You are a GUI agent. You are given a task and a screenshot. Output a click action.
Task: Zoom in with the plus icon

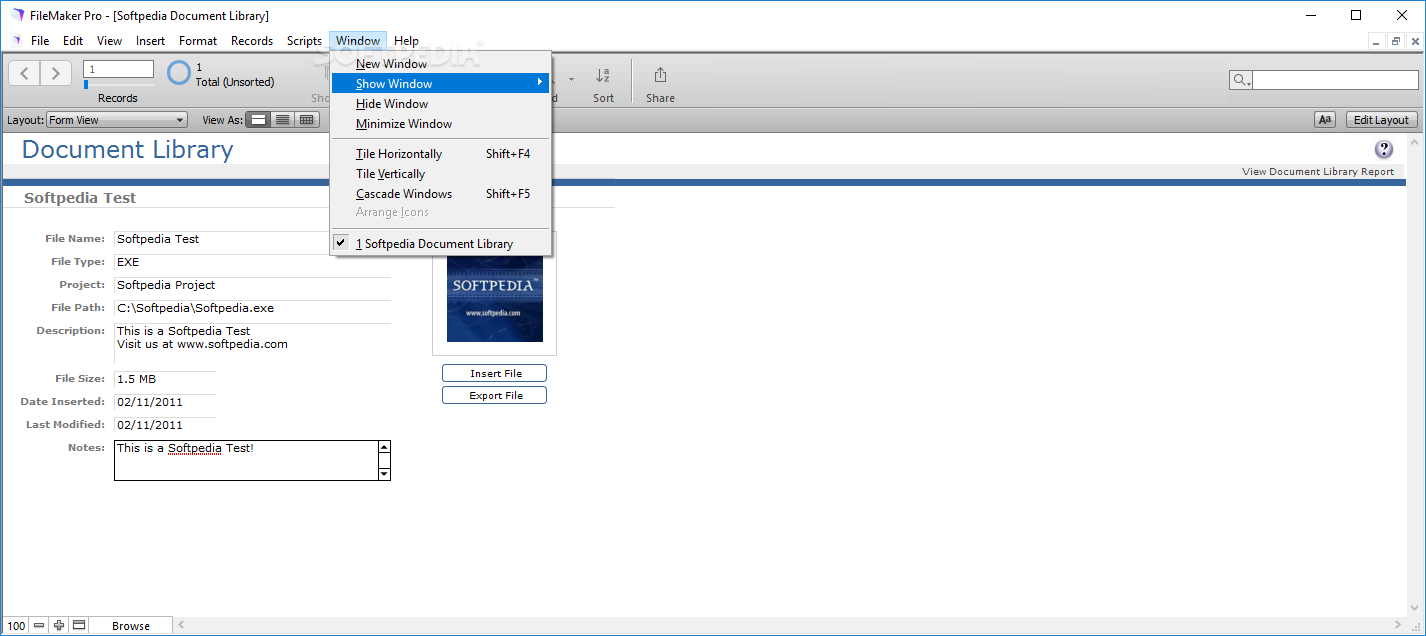59,626
